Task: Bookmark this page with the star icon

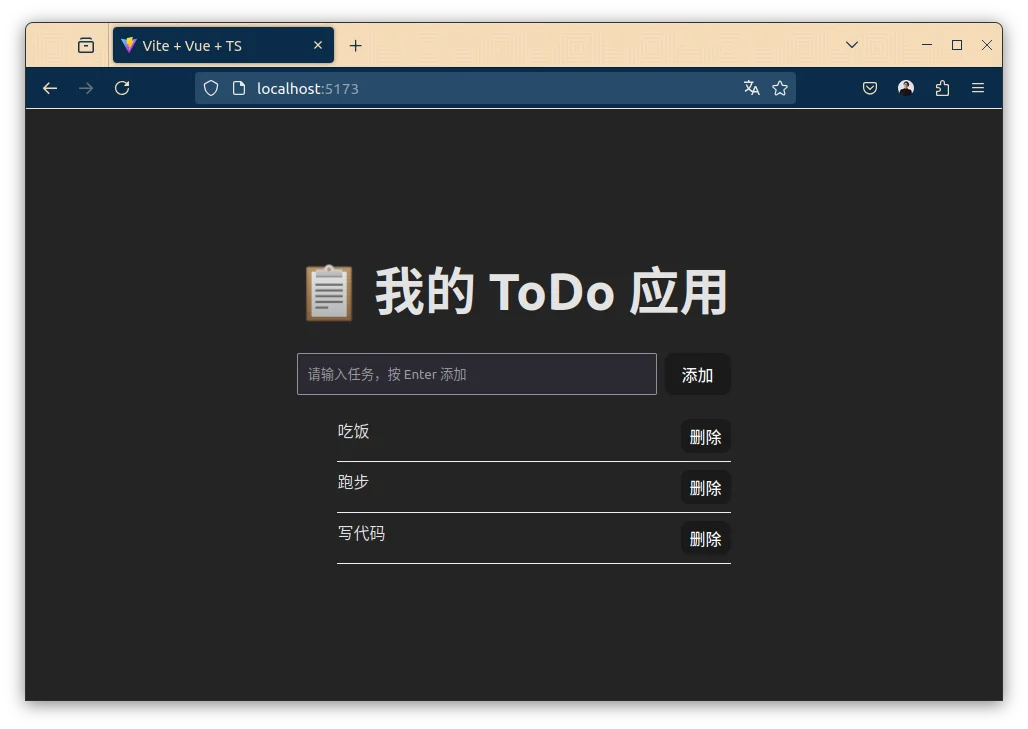Action: (x=780, y=88)
